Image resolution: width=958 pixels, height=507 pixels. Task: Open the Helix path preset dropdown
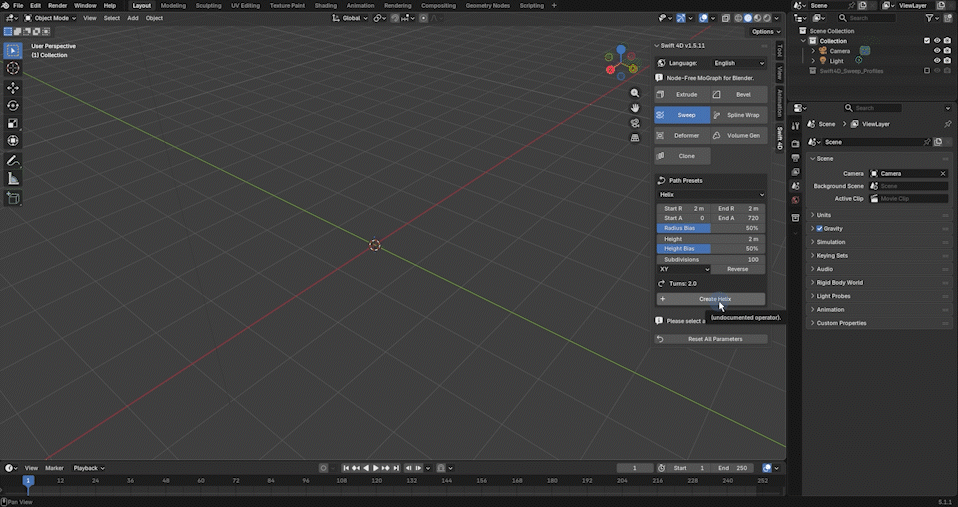tap(711, 194)
